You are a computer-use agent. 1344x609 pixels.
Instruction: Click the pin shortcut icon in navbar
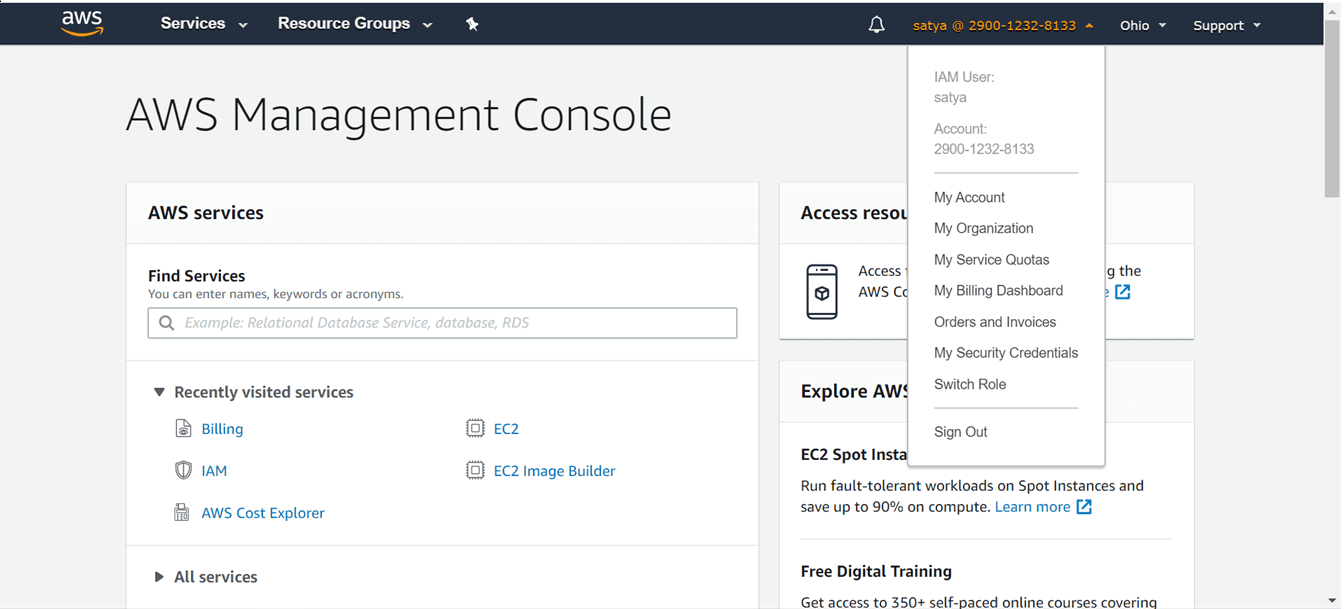click(472, 24)
